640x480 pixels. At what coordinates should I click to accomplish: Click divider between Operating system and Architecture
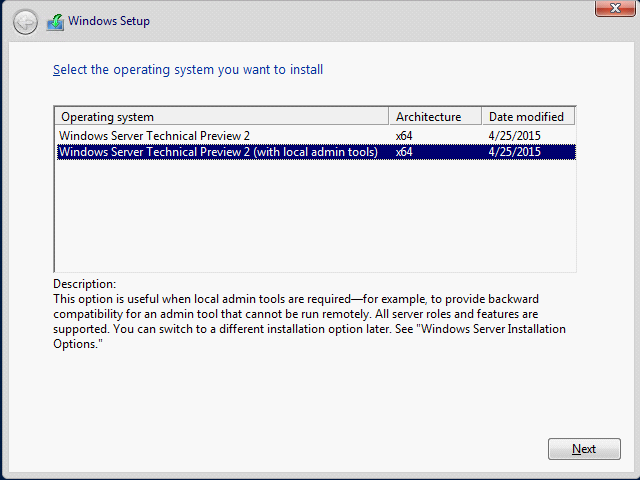click(x=389, y=117)
